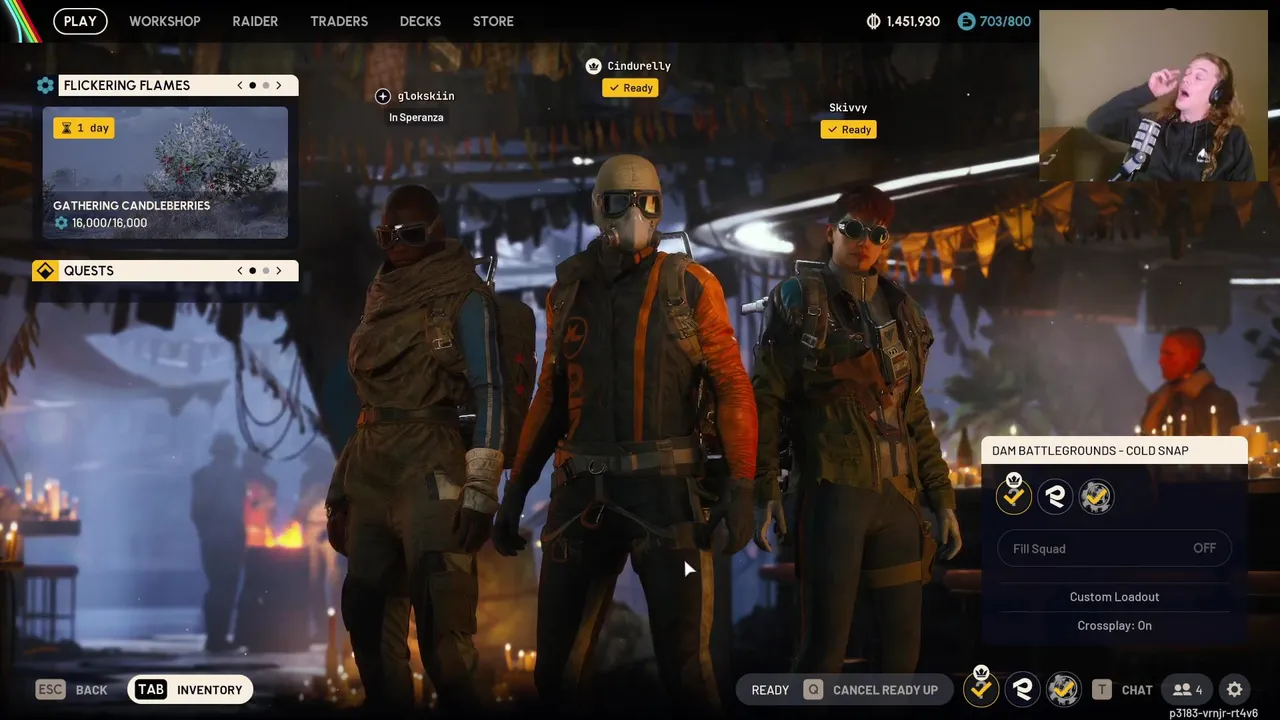Click the Dam Battlegrounds - Cold Snap header
Image resolution: width=1280 pixels, height=720 pixels.
click(1114, 451)
